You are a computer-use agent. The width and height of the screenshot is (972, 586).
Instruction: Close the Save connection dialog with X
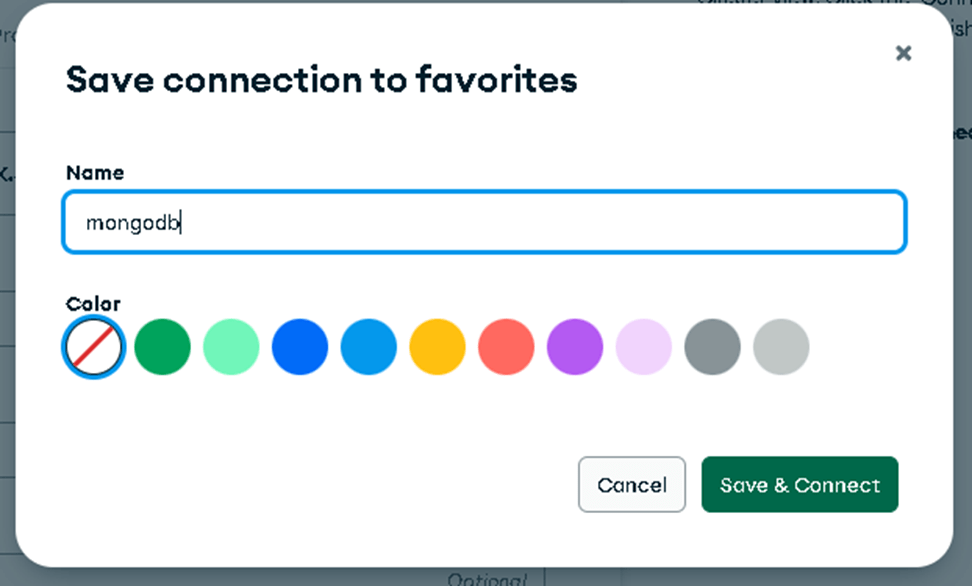tap(903, 53)
